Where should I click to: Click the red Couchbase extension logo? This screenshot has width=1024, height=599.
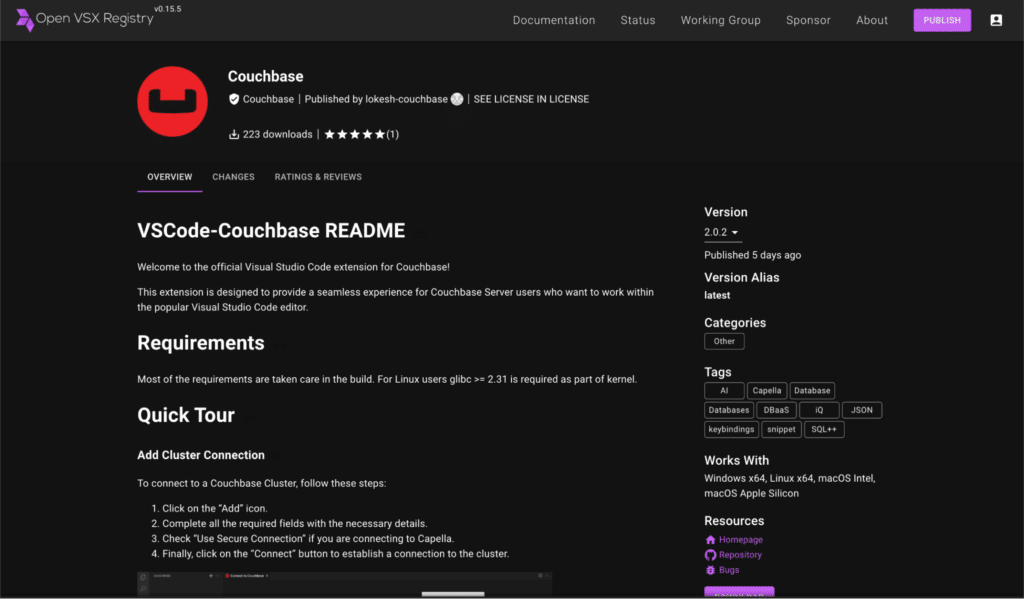pos(172,101)
